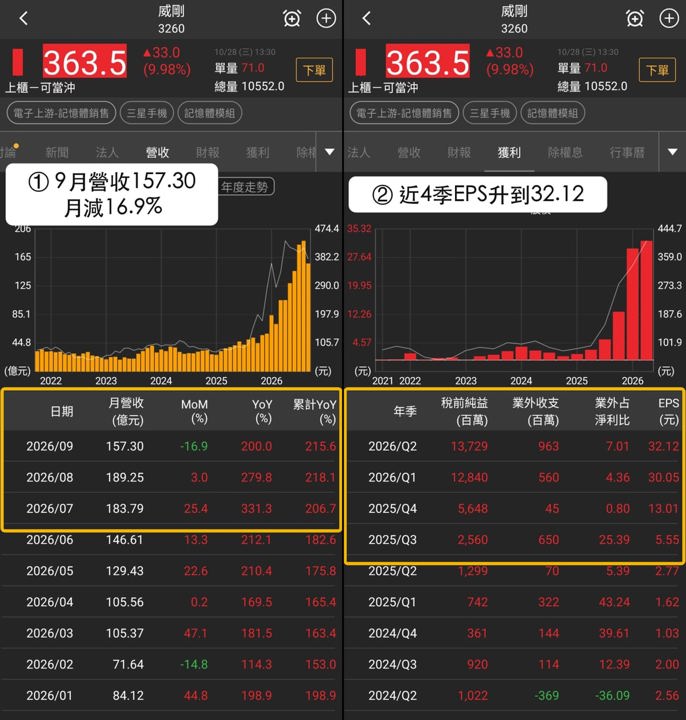686x720 pixels.
Task: Open price alert clock in left panel
Action: tap(292, 18)
